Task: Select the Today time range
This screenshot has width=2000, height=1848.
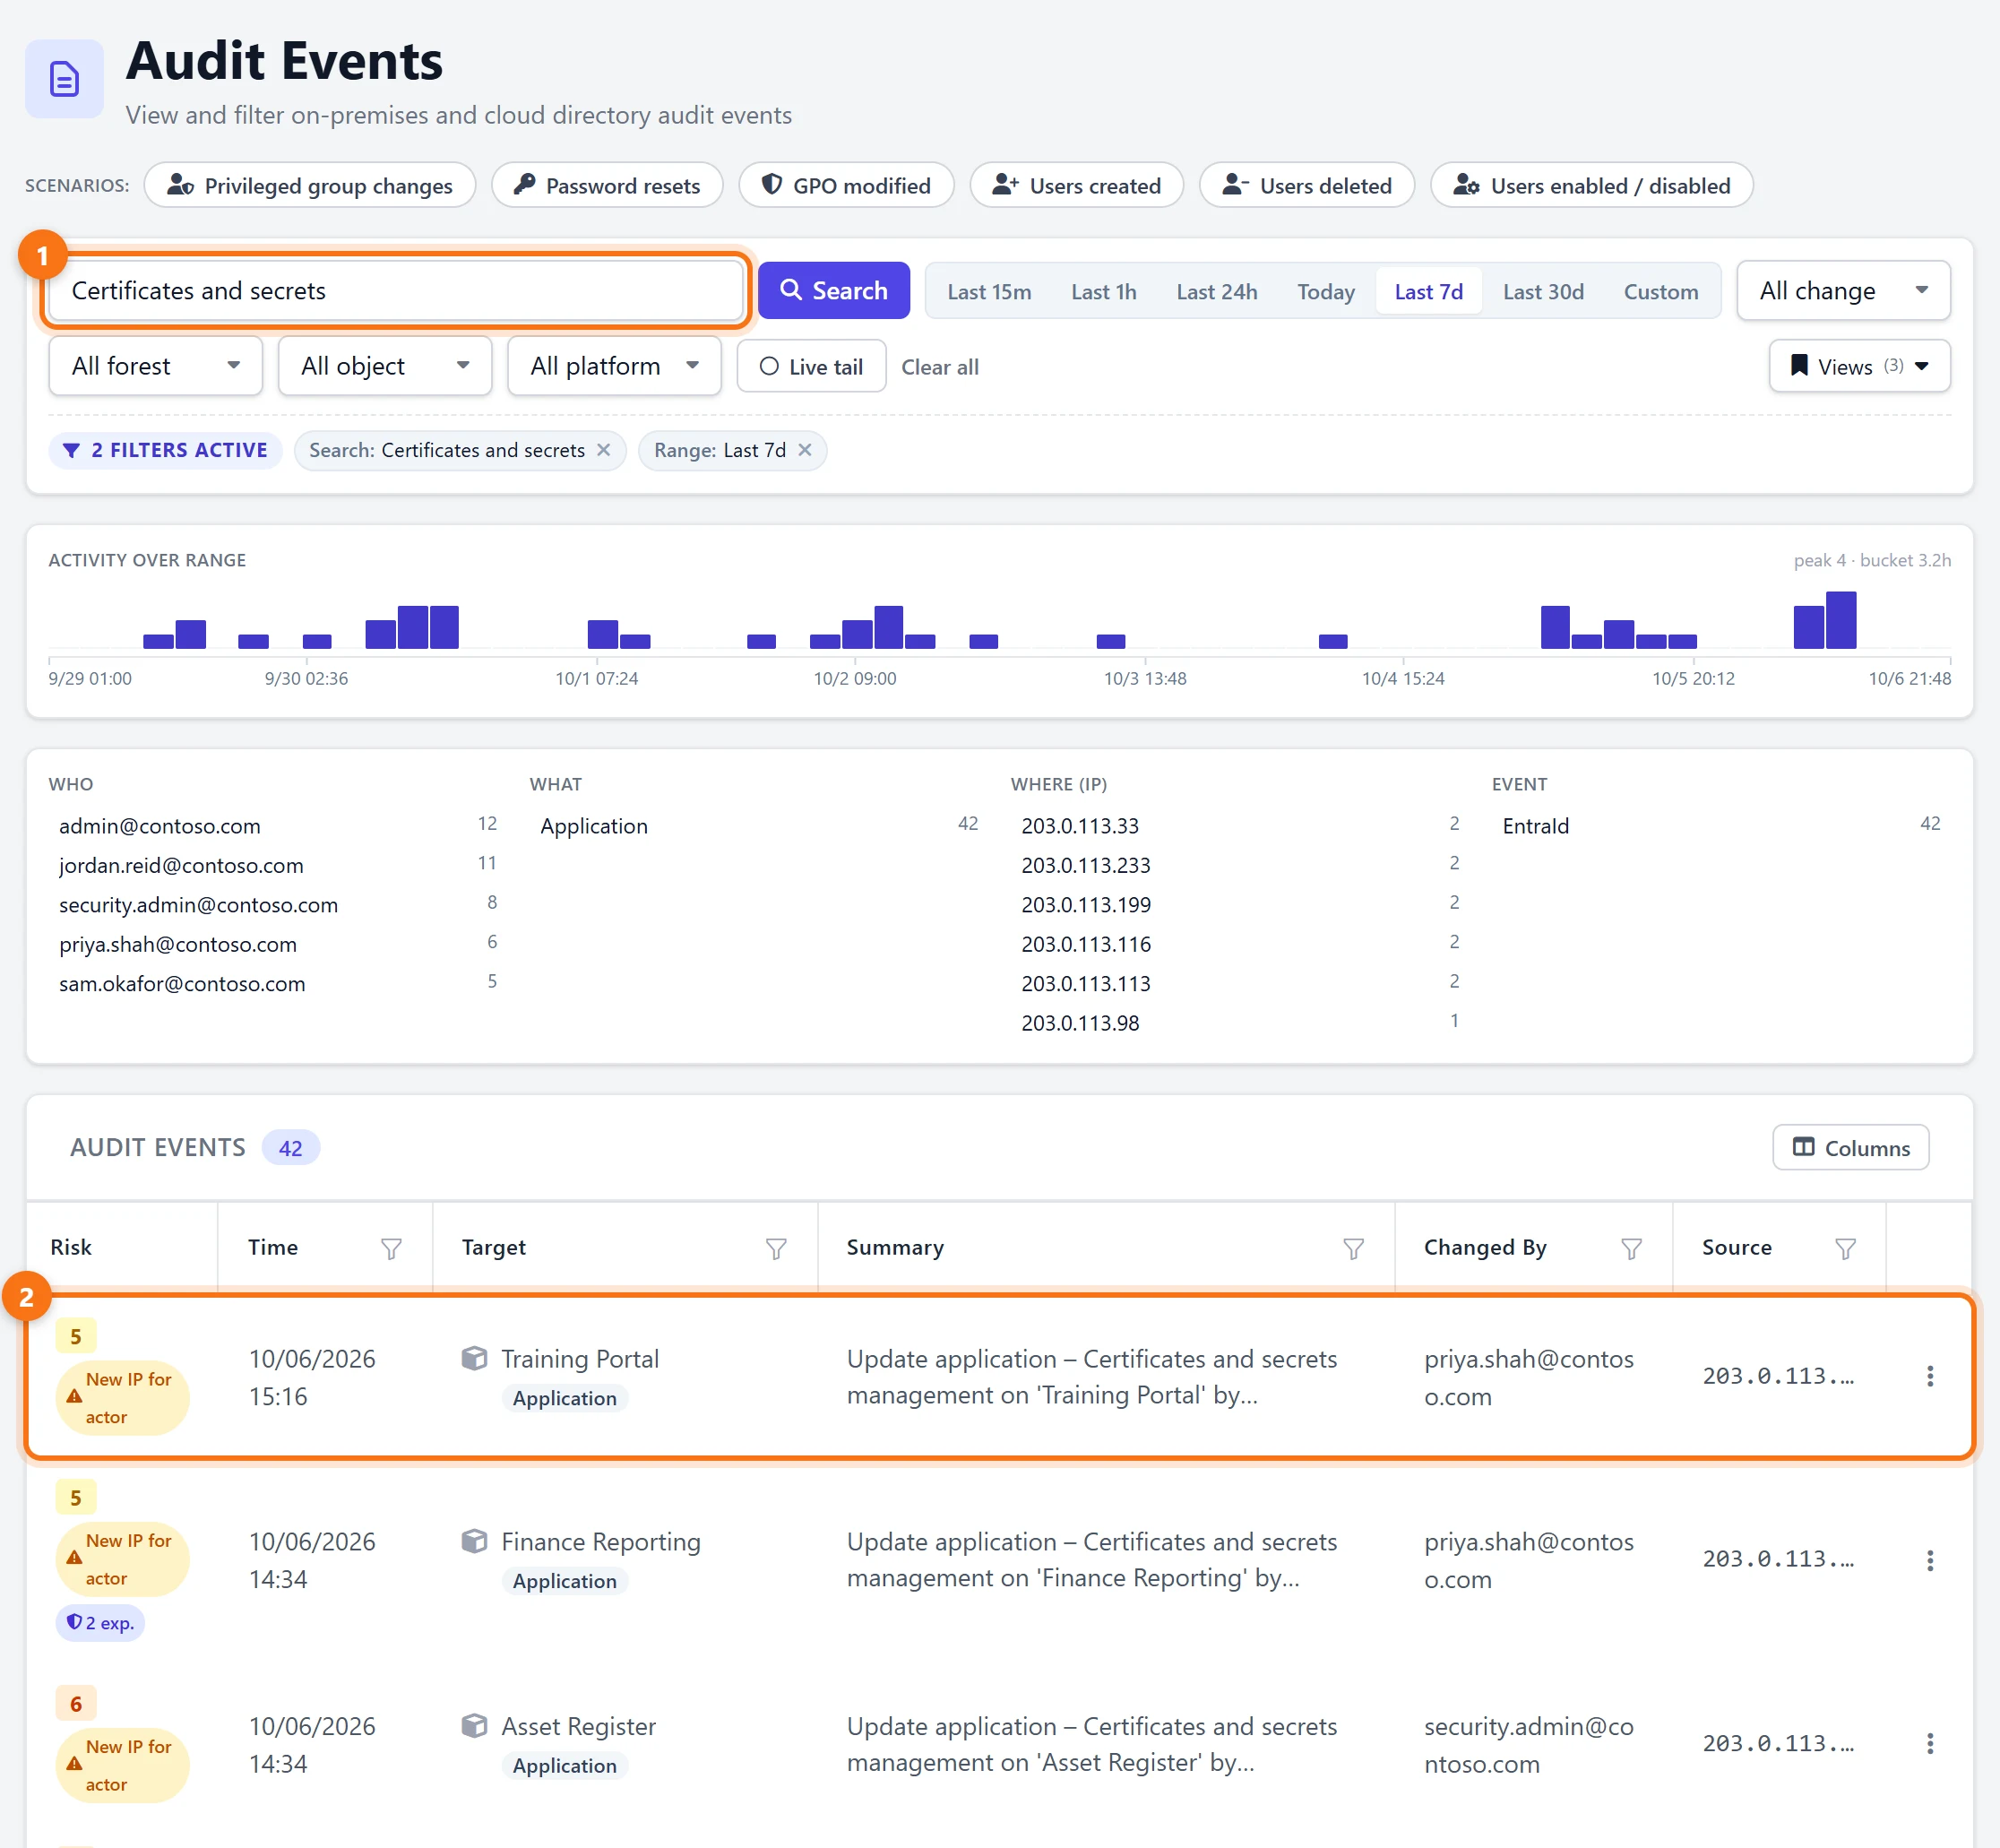Action: pyautogui.click(x=1325, y=292)
